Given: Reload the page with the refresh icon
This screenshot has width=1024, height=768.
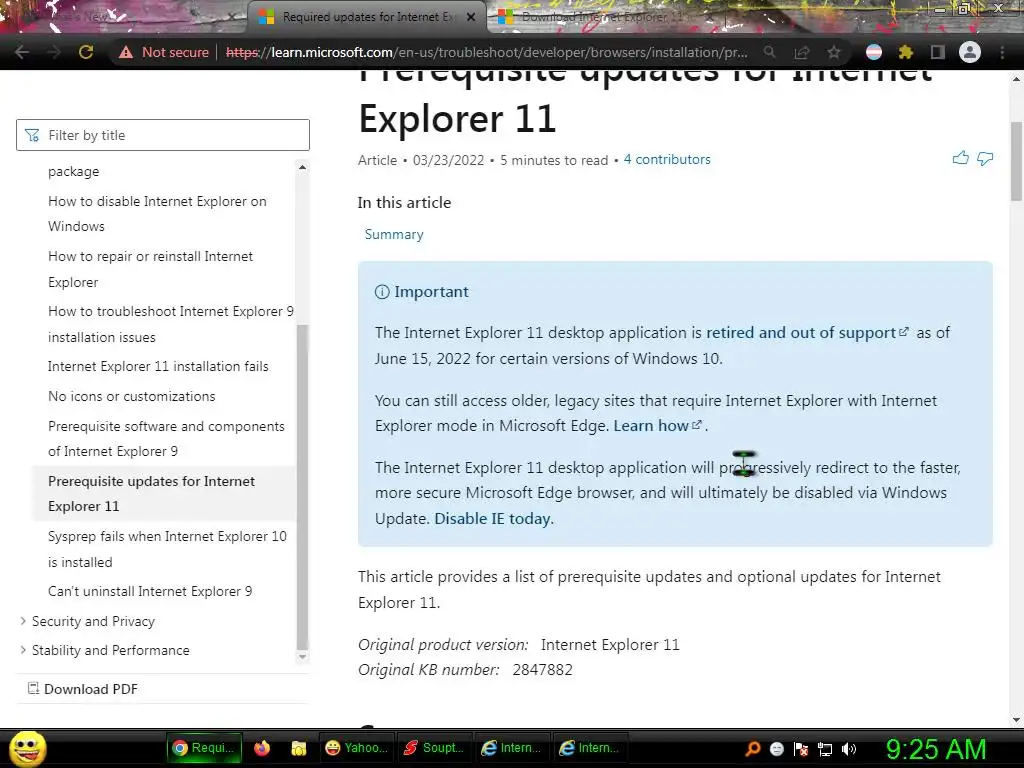Looking at the screenshot, I should [x=86, y=52].
